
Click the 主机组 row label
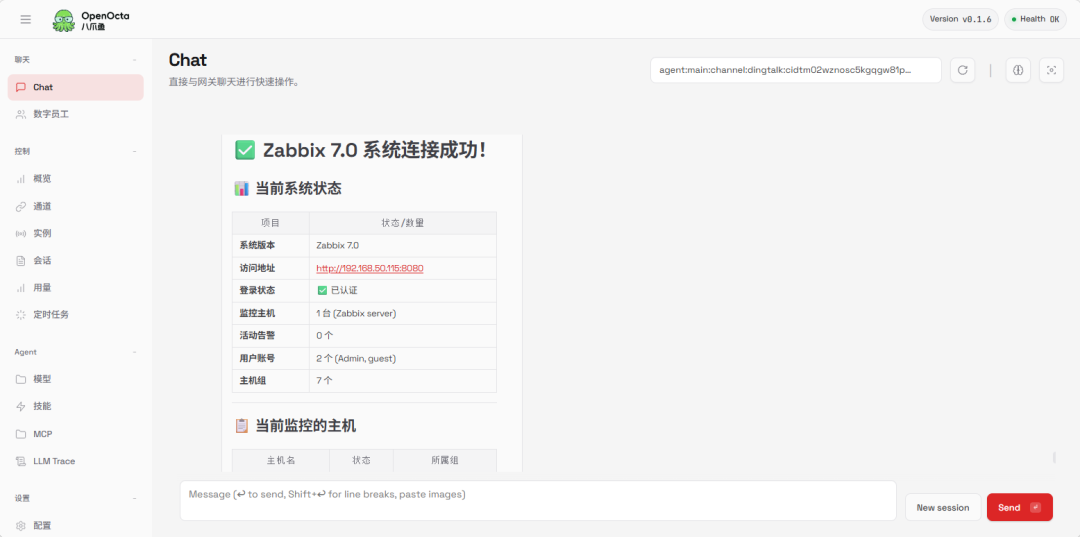253,381
